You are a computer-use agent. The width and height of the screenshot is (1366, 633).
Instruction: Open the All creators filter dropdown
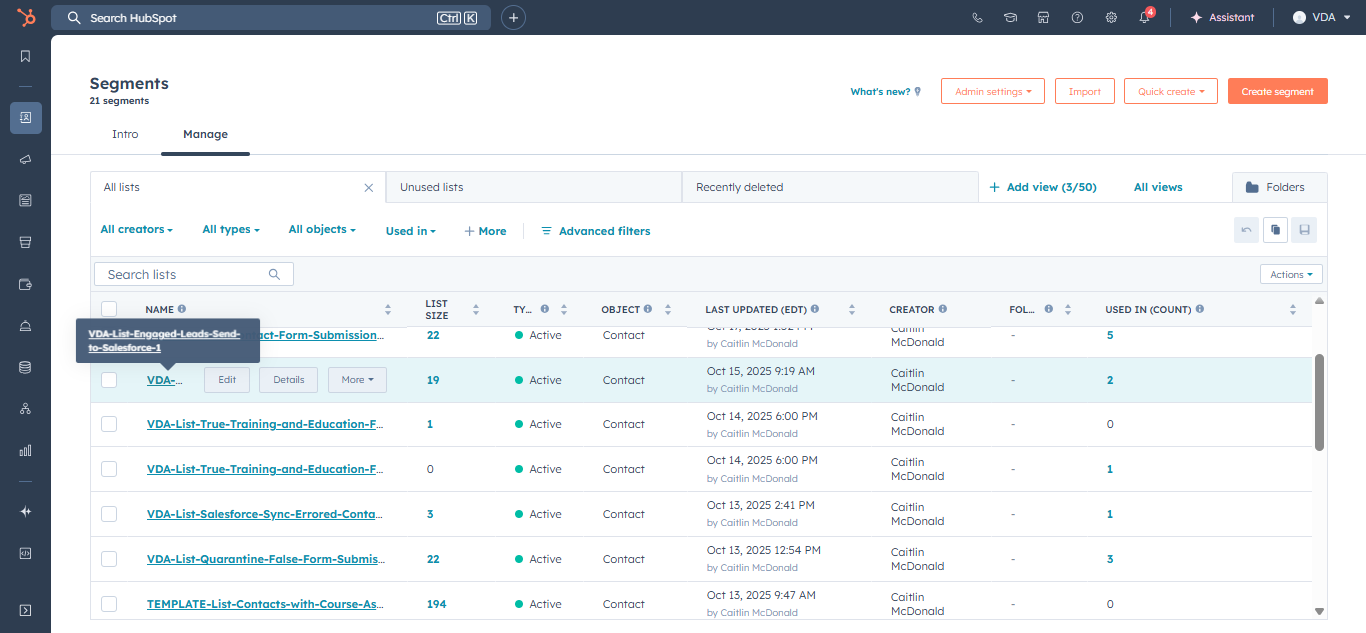coord(136,230)
